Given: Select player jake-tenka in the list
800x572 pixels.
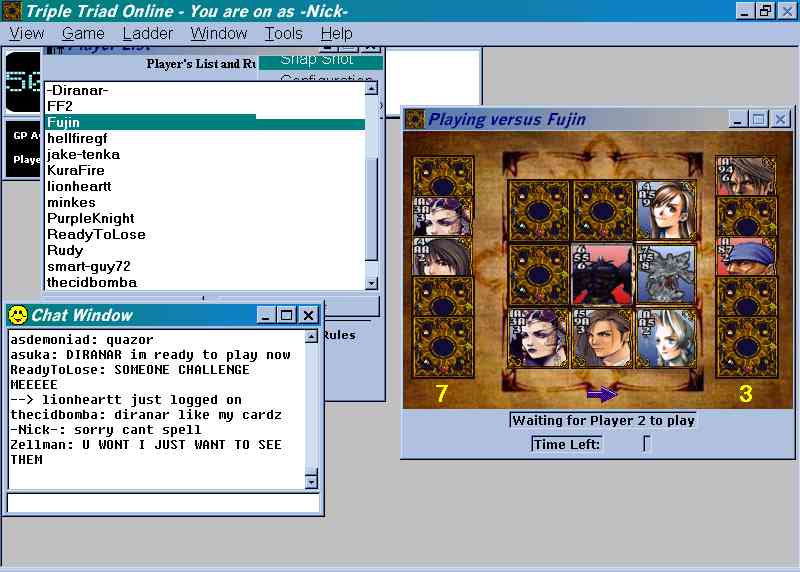Looking at the screenshot, I should (205, 154).
